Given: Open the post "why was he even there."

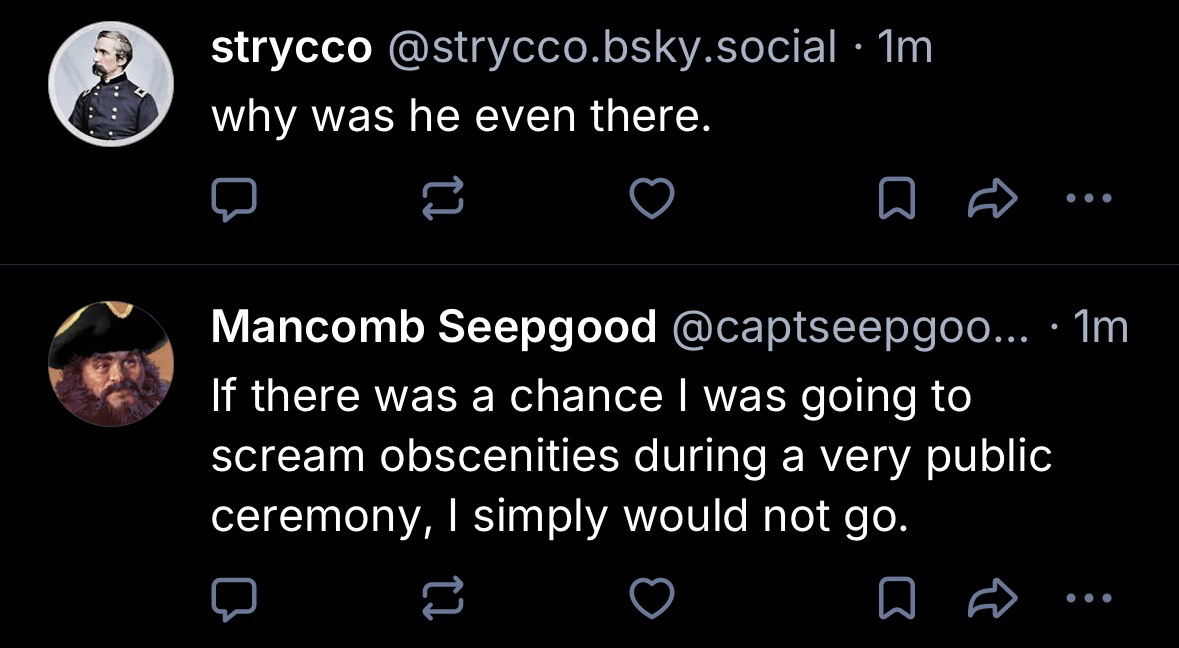Looking at the screenshot, I should [x=461, y=119].
